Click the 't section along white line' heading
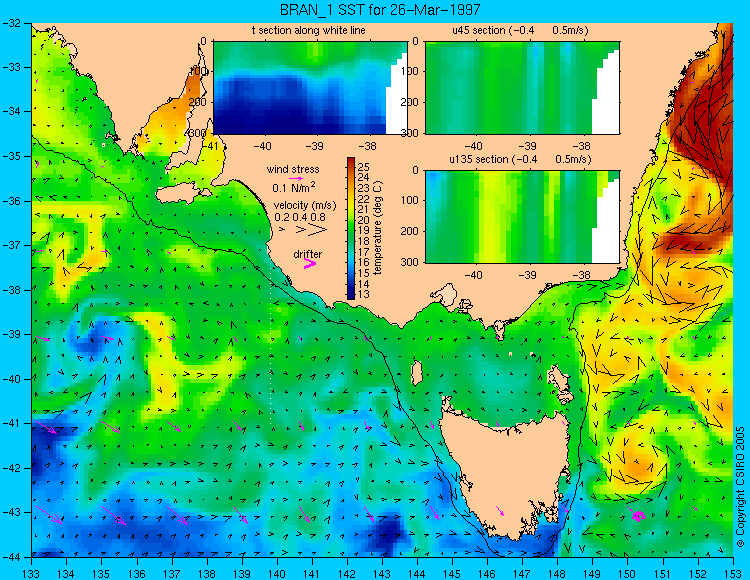The image size is (750, 580). coord(309,30)
